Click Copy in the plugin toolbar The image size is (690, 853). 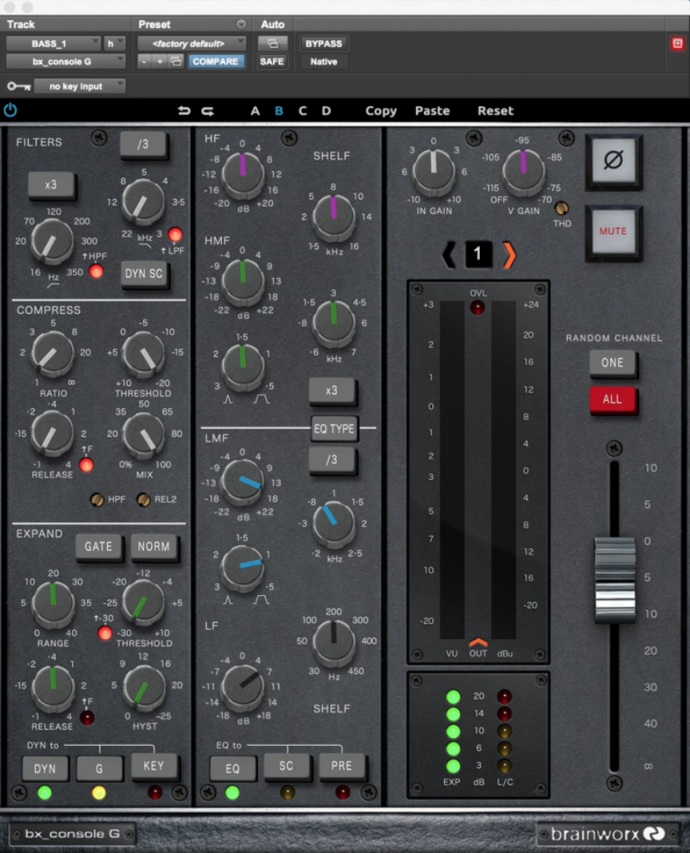(x=381, y=111)
